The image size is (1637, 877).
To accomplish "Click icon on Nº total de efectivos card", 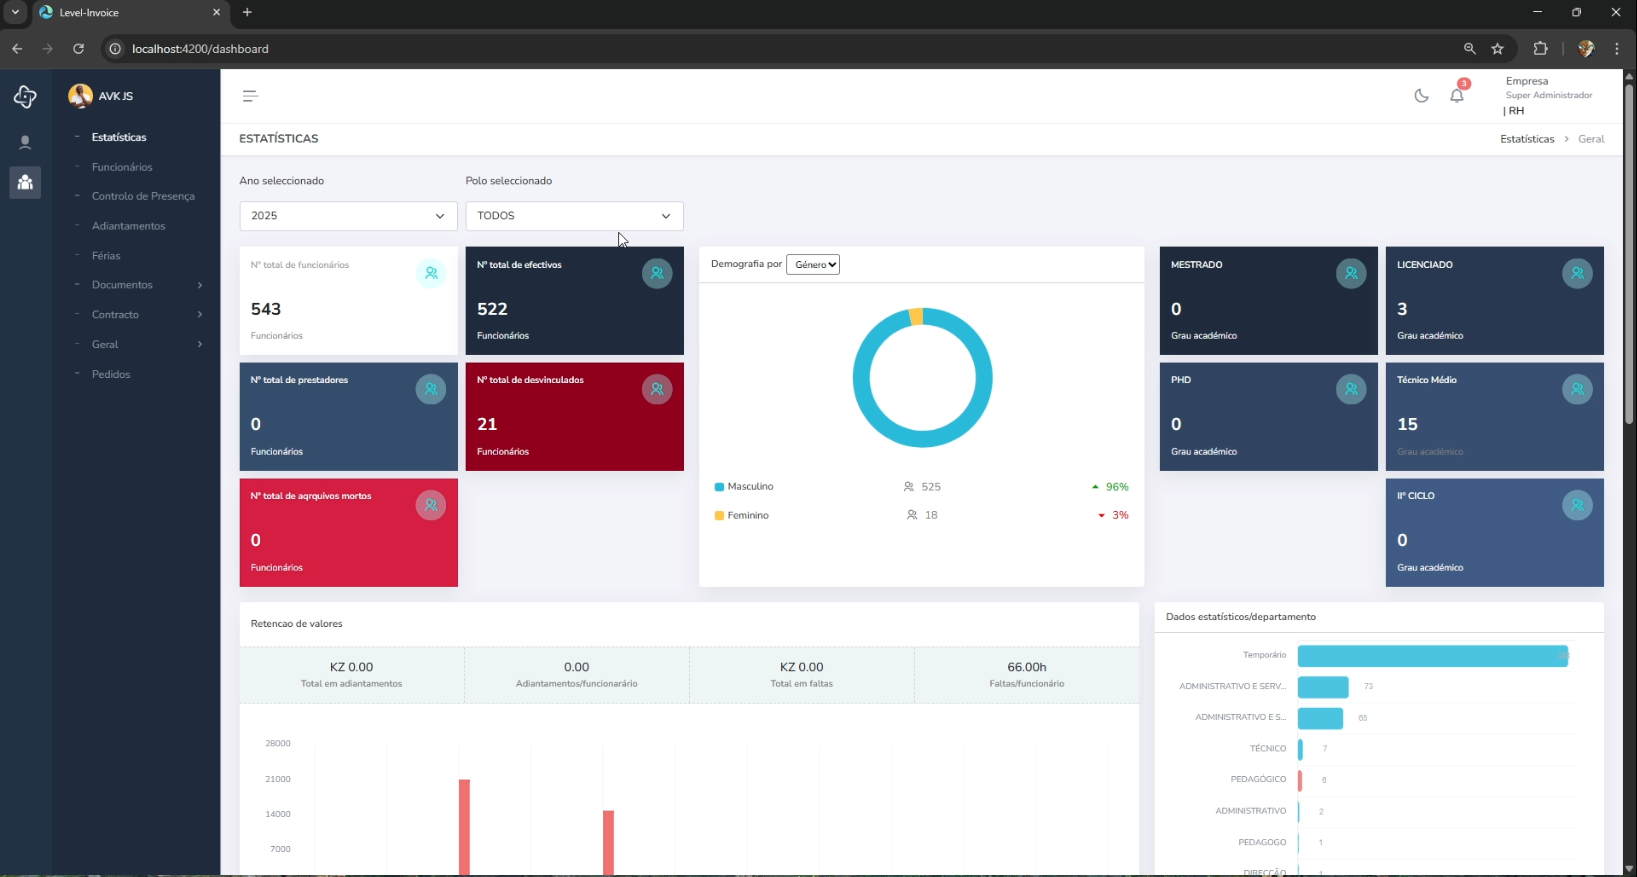I will tap(657, 273).
